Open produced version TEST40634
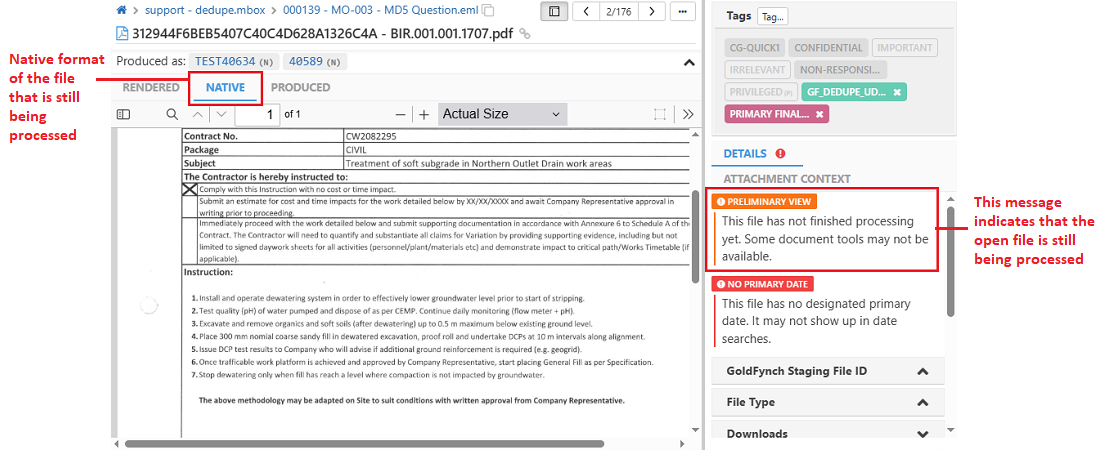The height and width of the screenshot is (455, 1102). click(x=235, y=62)
